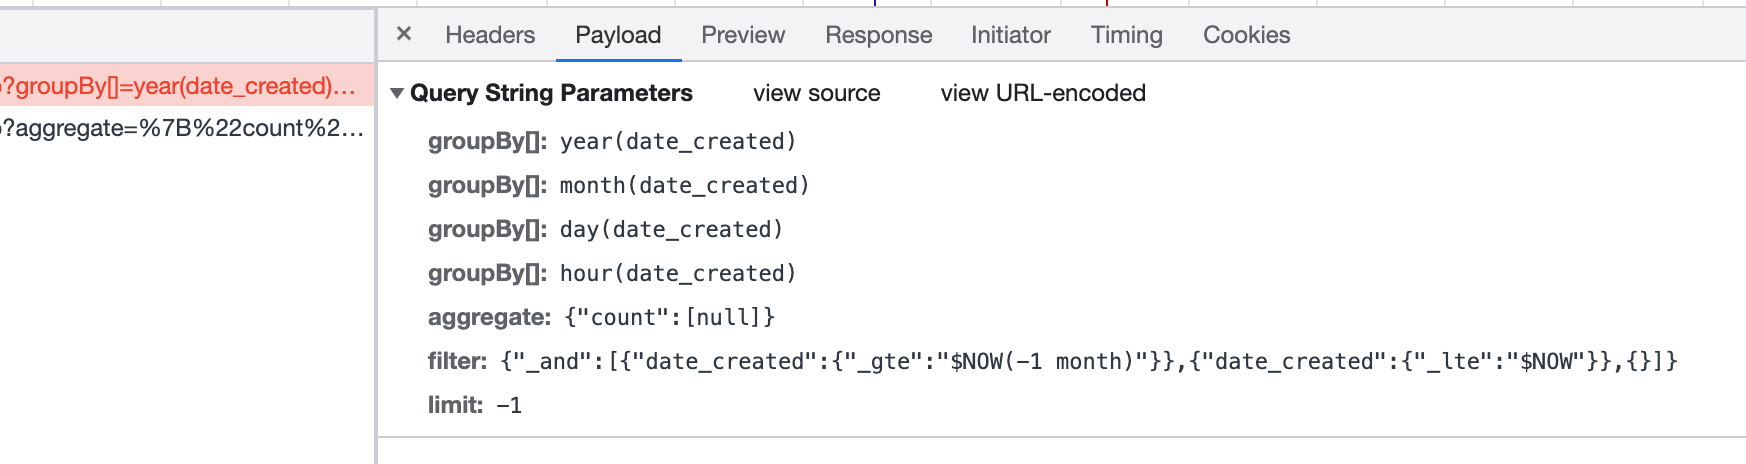1746x464 pixels.
Task: Open the Response tab
Action: coord(878,35)
